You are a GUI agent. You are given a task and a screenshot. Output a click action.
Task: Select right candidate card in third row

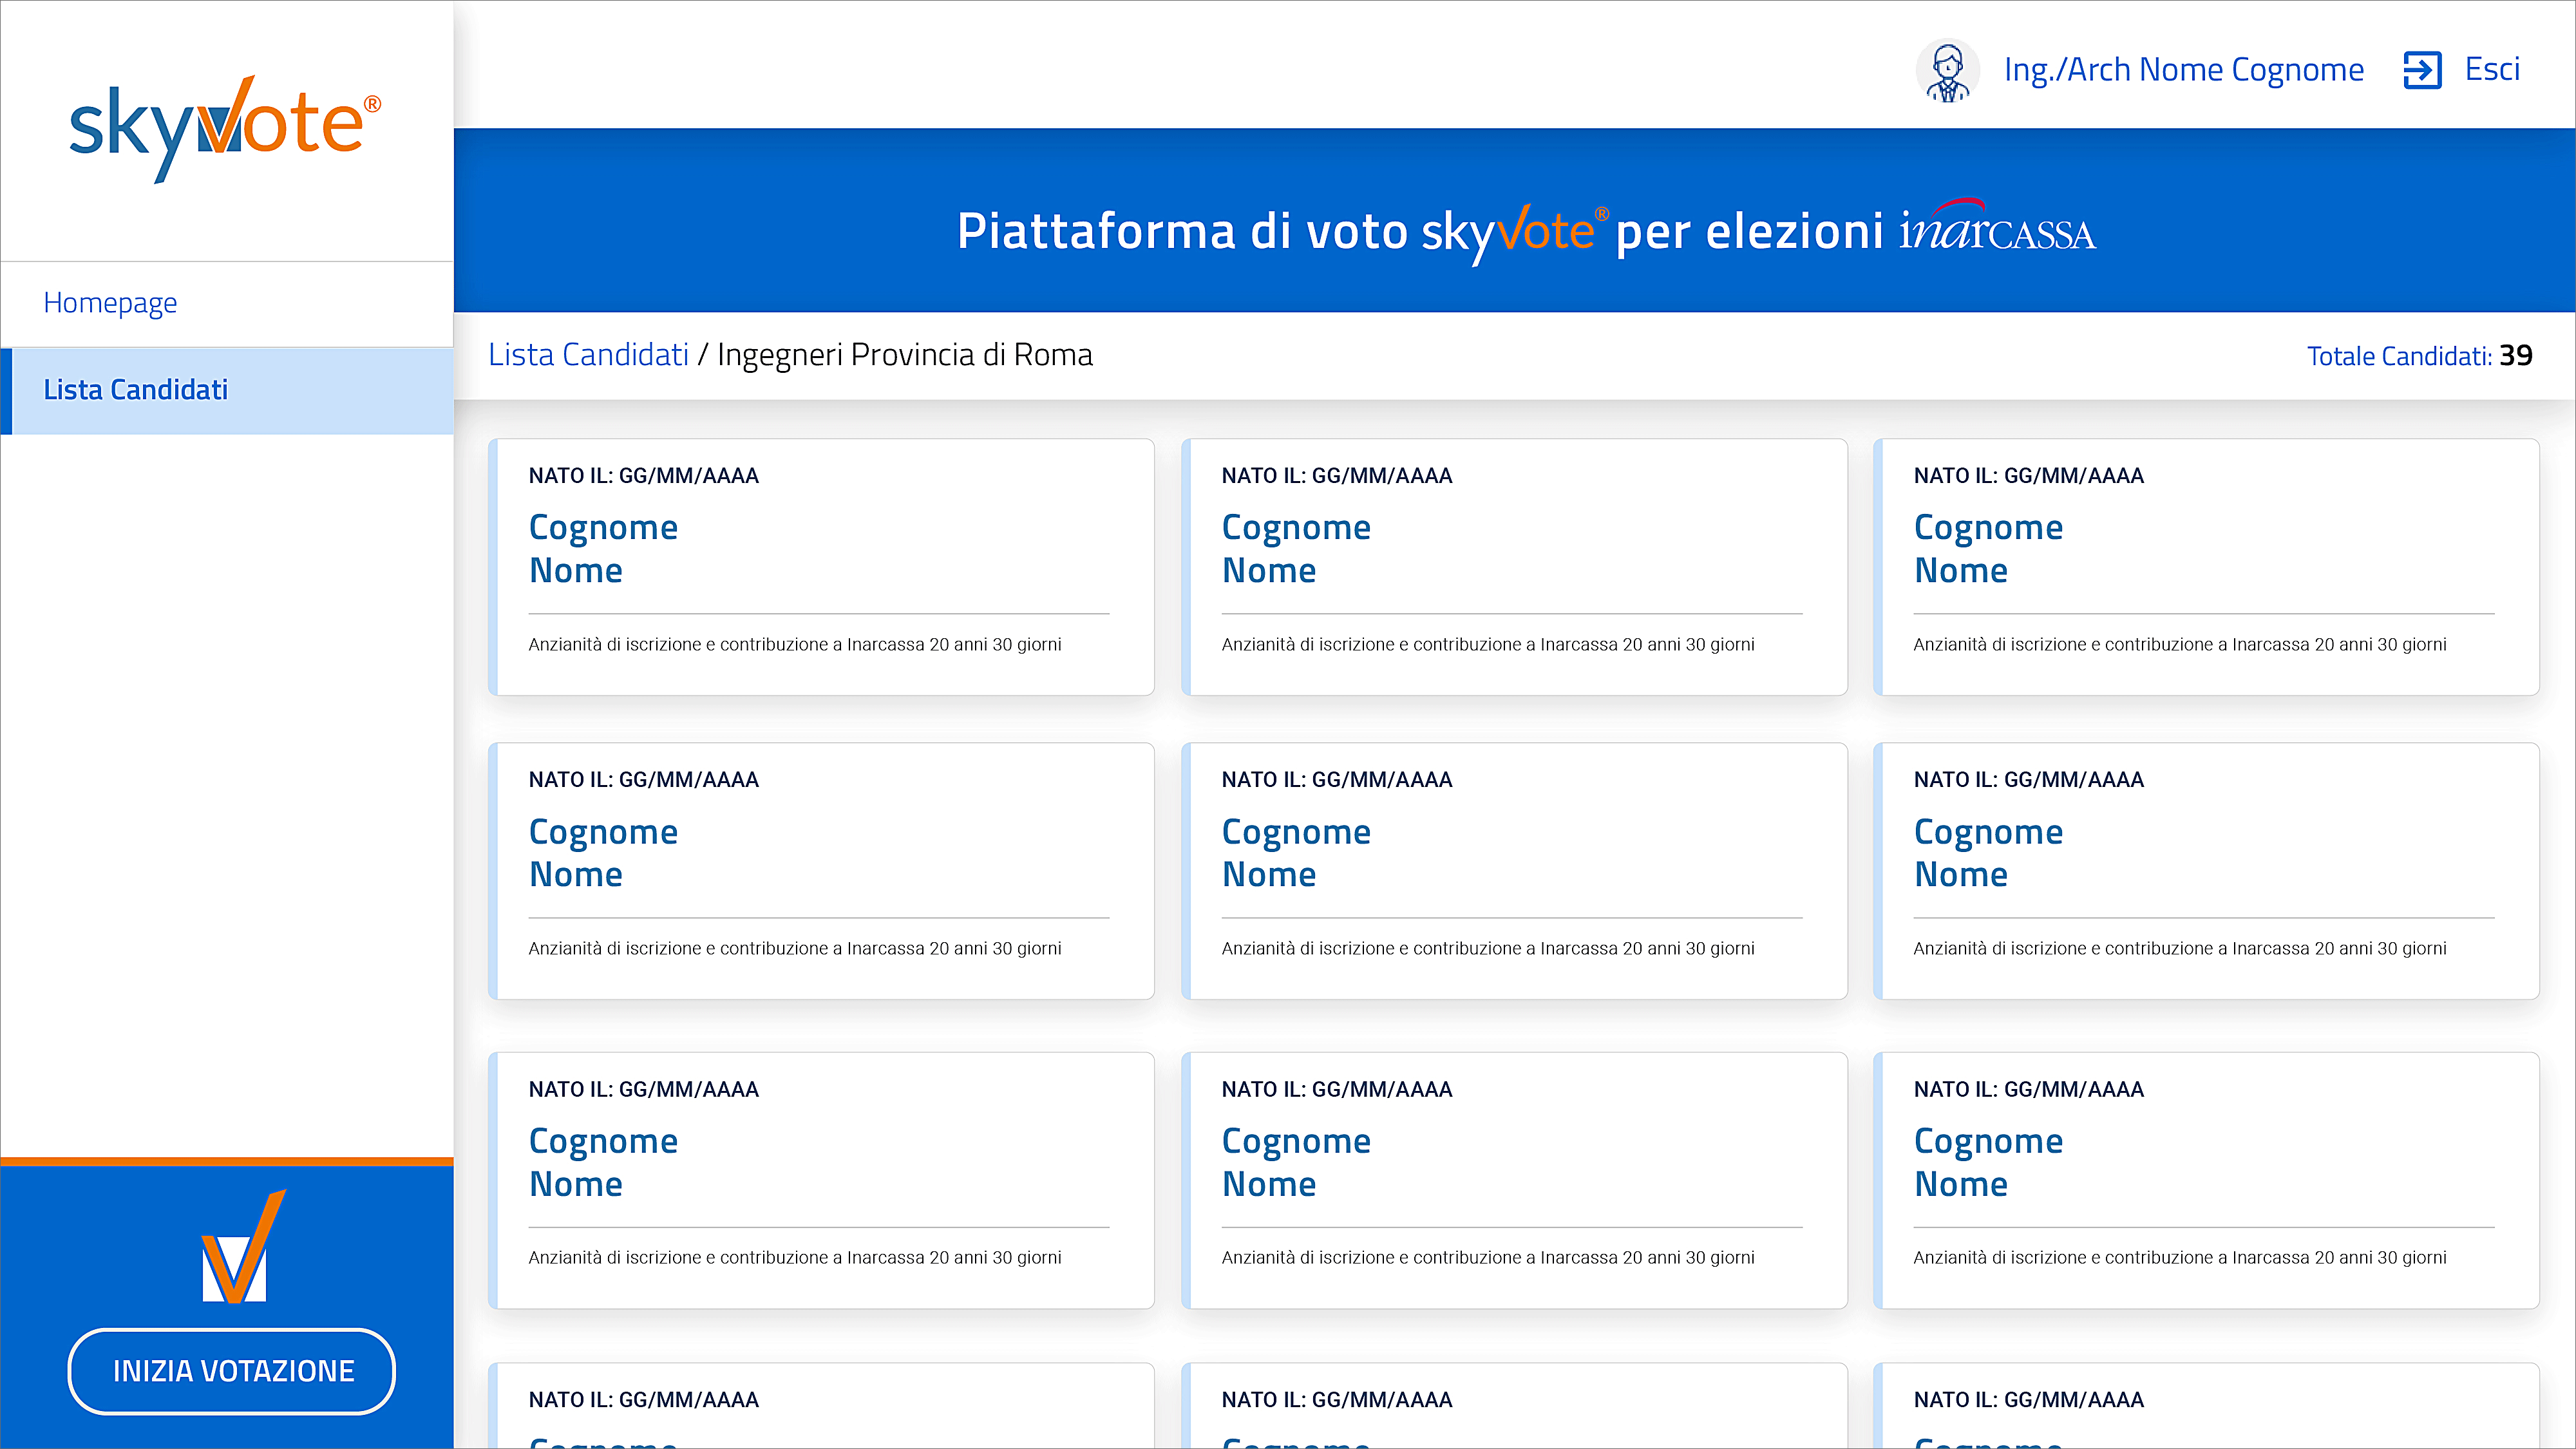click(x=2205, y=1180)
